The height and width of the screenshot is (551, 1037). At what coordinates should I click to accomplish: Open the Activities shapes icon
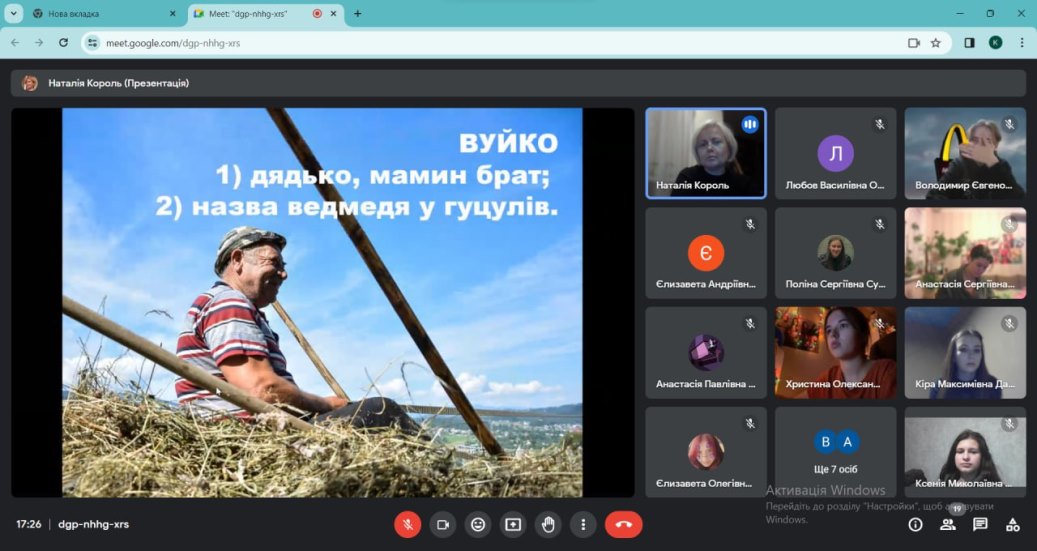click(x=1013, y=525)
